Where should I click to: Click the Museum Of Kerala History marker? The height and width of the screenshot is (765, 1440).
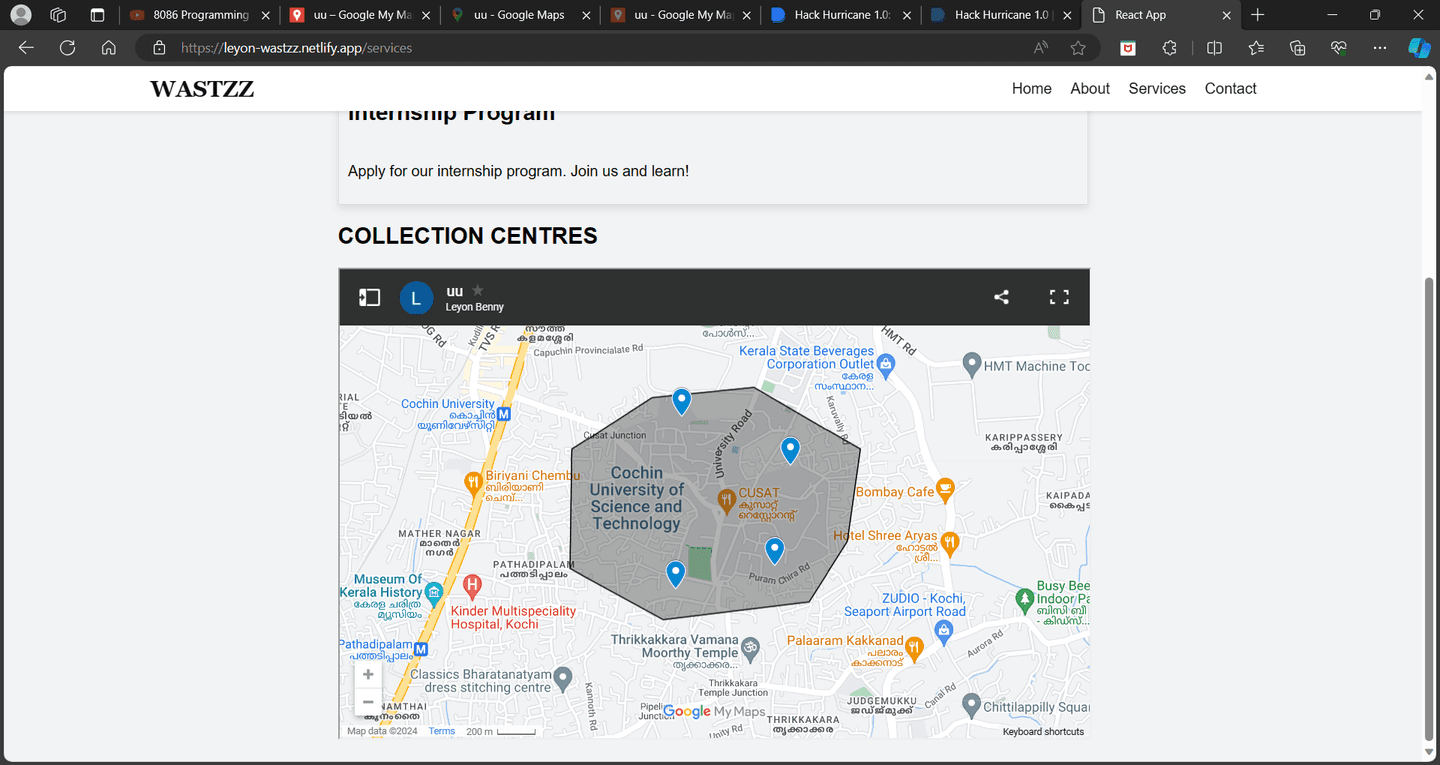click(434, 593)
